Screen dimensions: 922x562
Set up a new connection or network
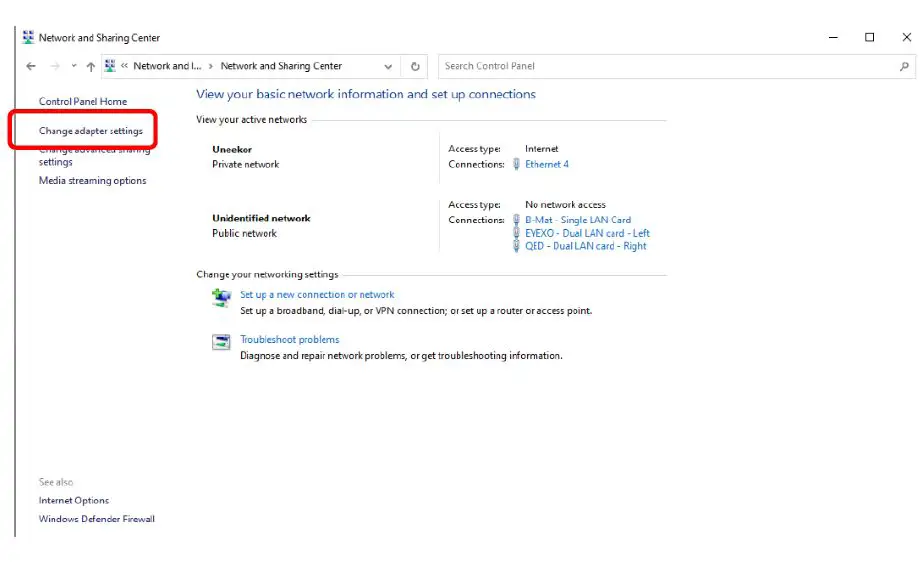[317, 295]
